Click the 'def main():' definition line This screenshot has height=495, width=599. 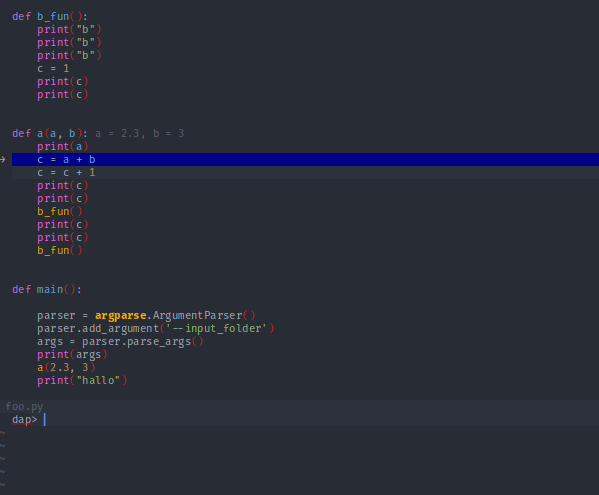click(x=47, y=290)
